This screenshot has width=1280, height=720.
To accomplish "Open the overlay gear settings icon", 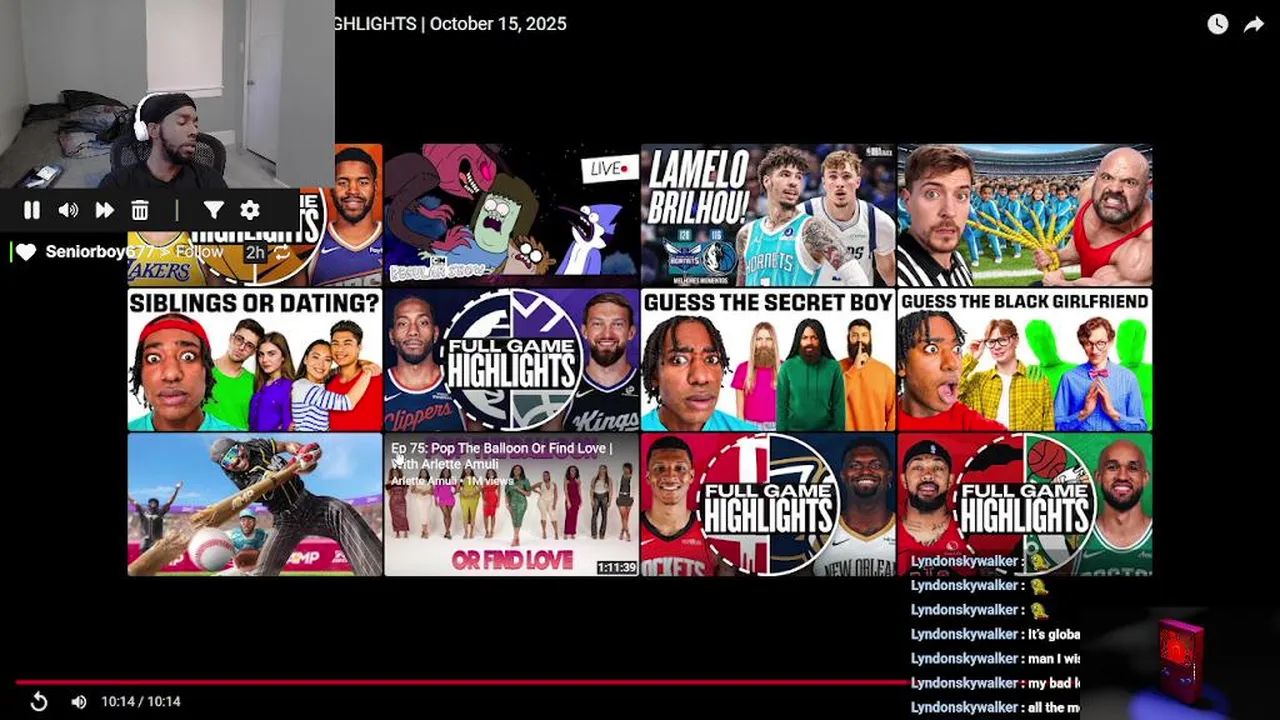I will coord(250,210).
